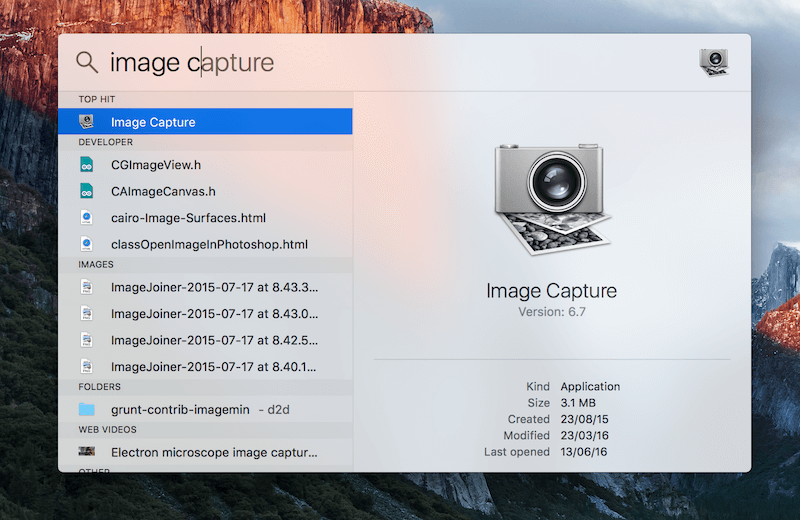Click the magnifying glass search icon
The image size is (800, 520).
click(87, 62)
